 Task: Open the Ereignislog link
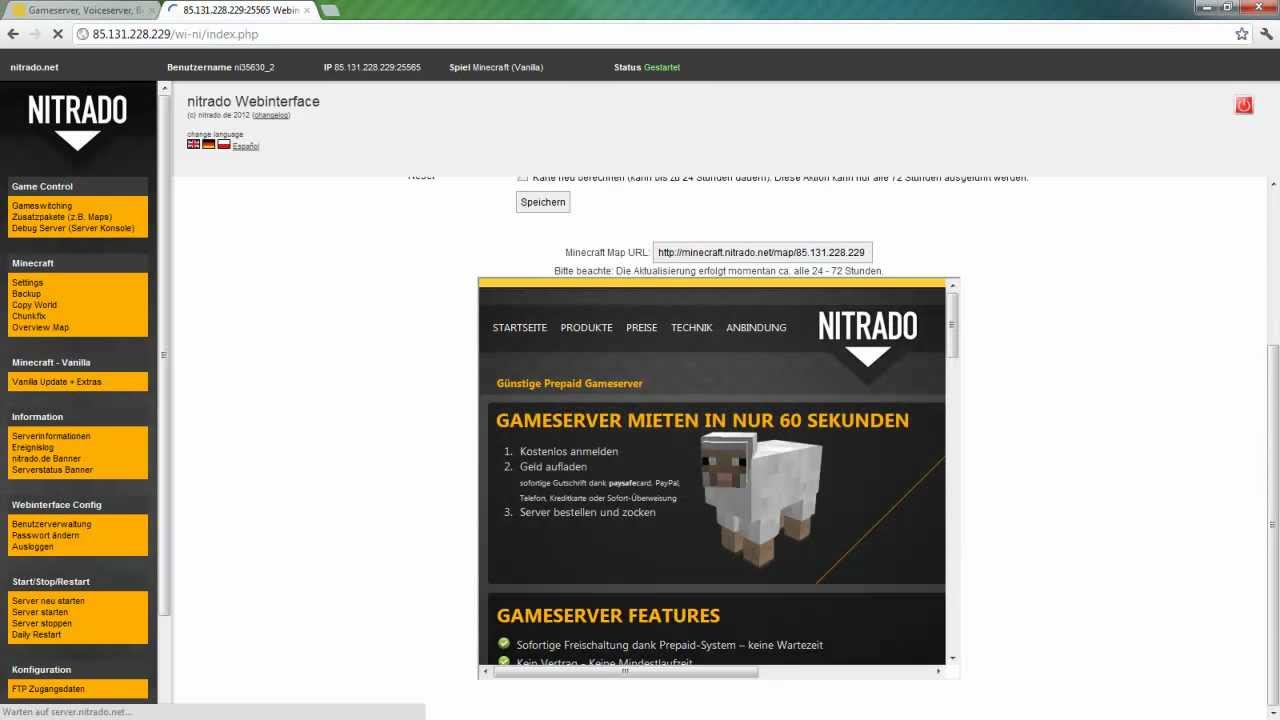tap(33, 447)
